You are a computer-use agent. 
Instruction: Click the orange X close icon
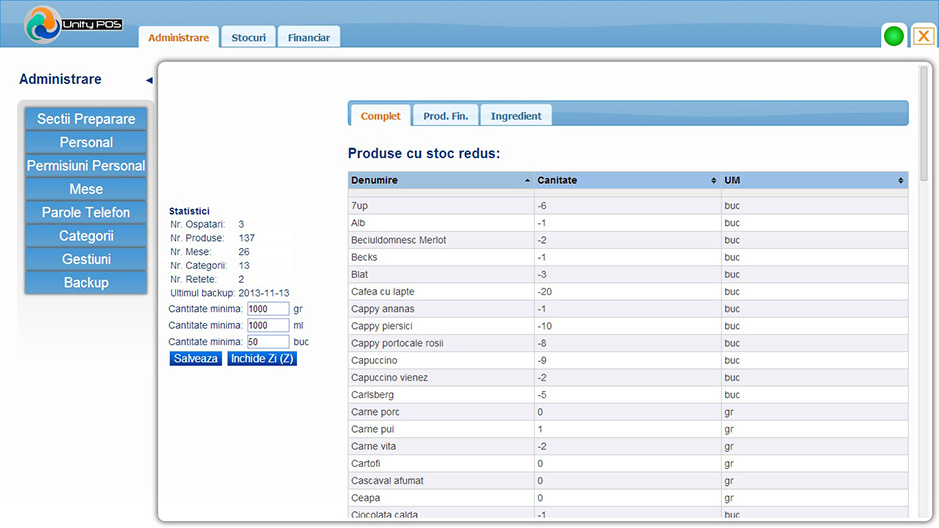coord(924,36)
